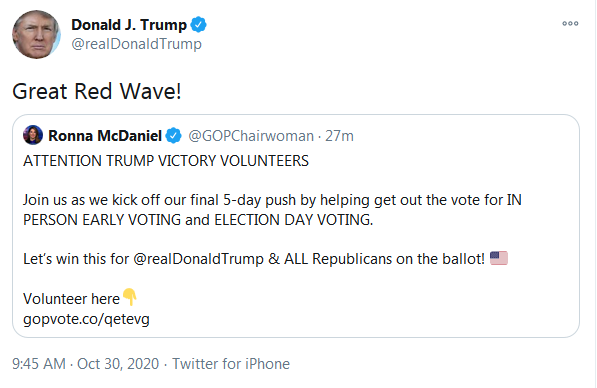Click the 9:45 AM tweet timestamp
This screenshot has height=388, width=597.
(x=39, y=364)
